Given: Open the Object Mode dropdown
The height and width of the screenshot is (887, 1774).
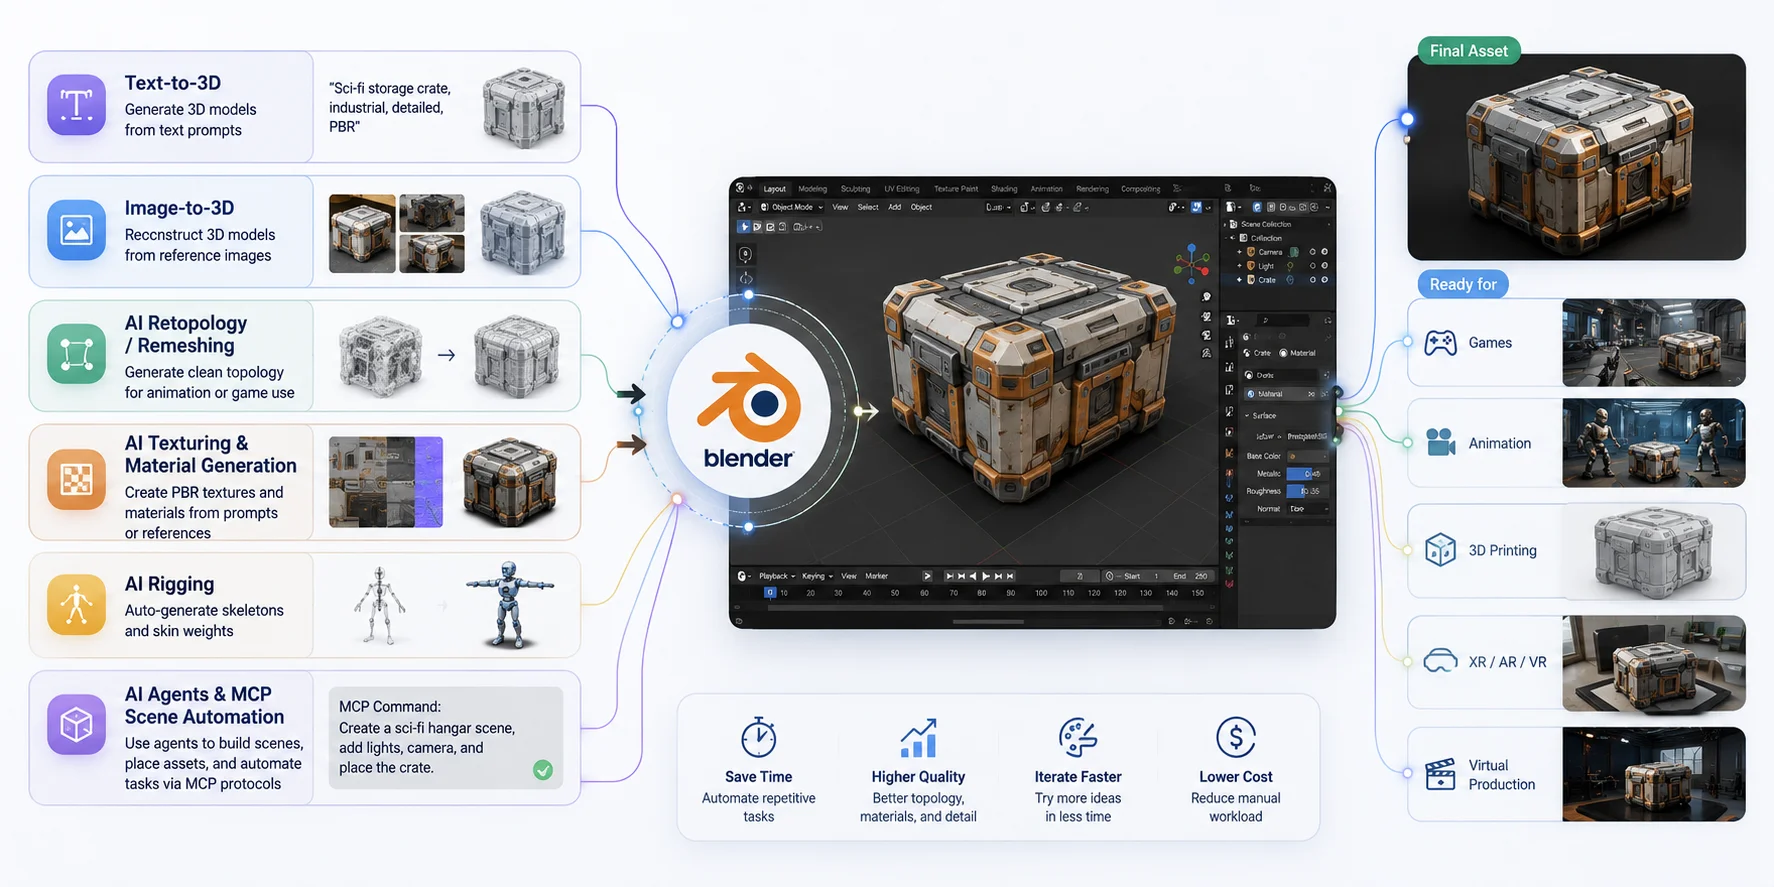Looking at the screenshot, I should point(791,207).
